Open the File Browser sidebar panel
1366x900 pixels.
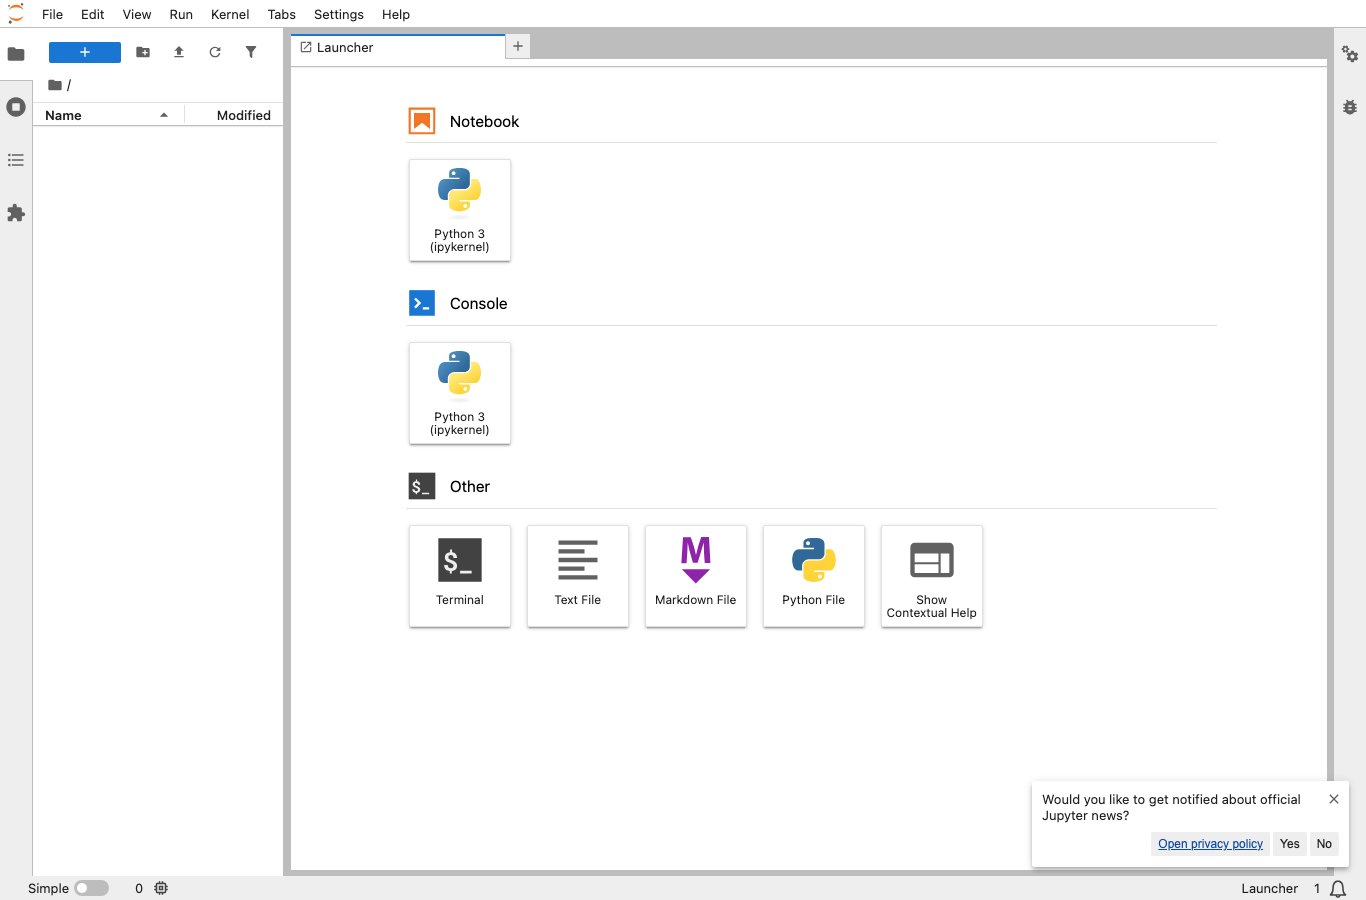tap(16, 54)
